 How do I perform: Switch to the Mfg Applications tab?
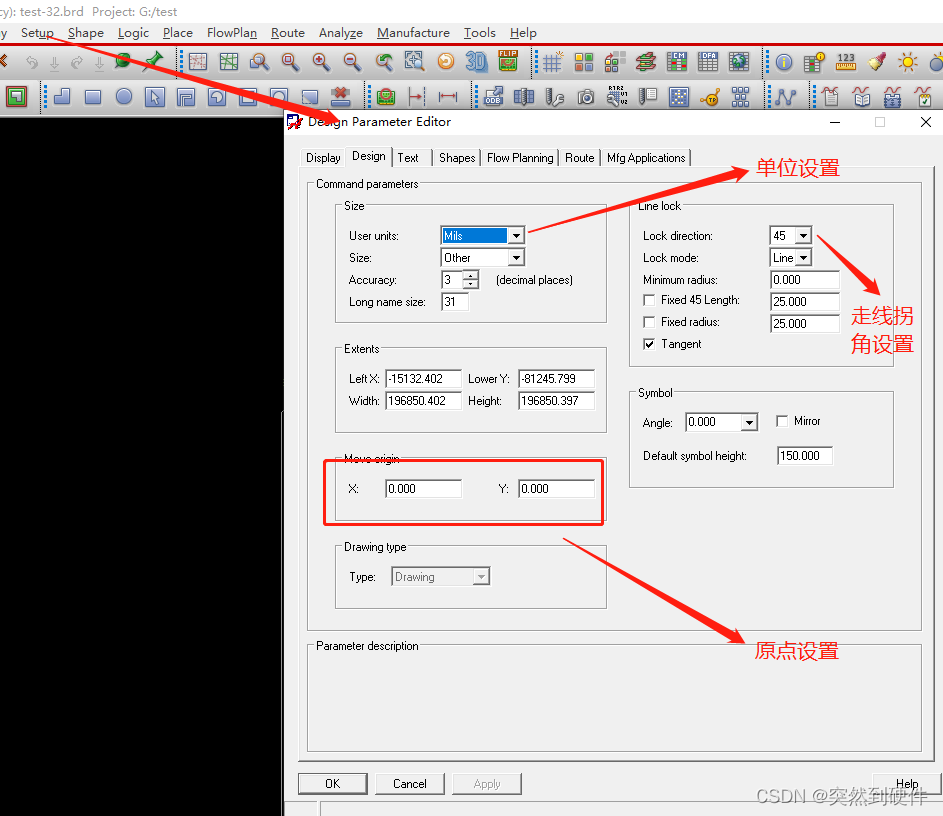click(646, 158)
